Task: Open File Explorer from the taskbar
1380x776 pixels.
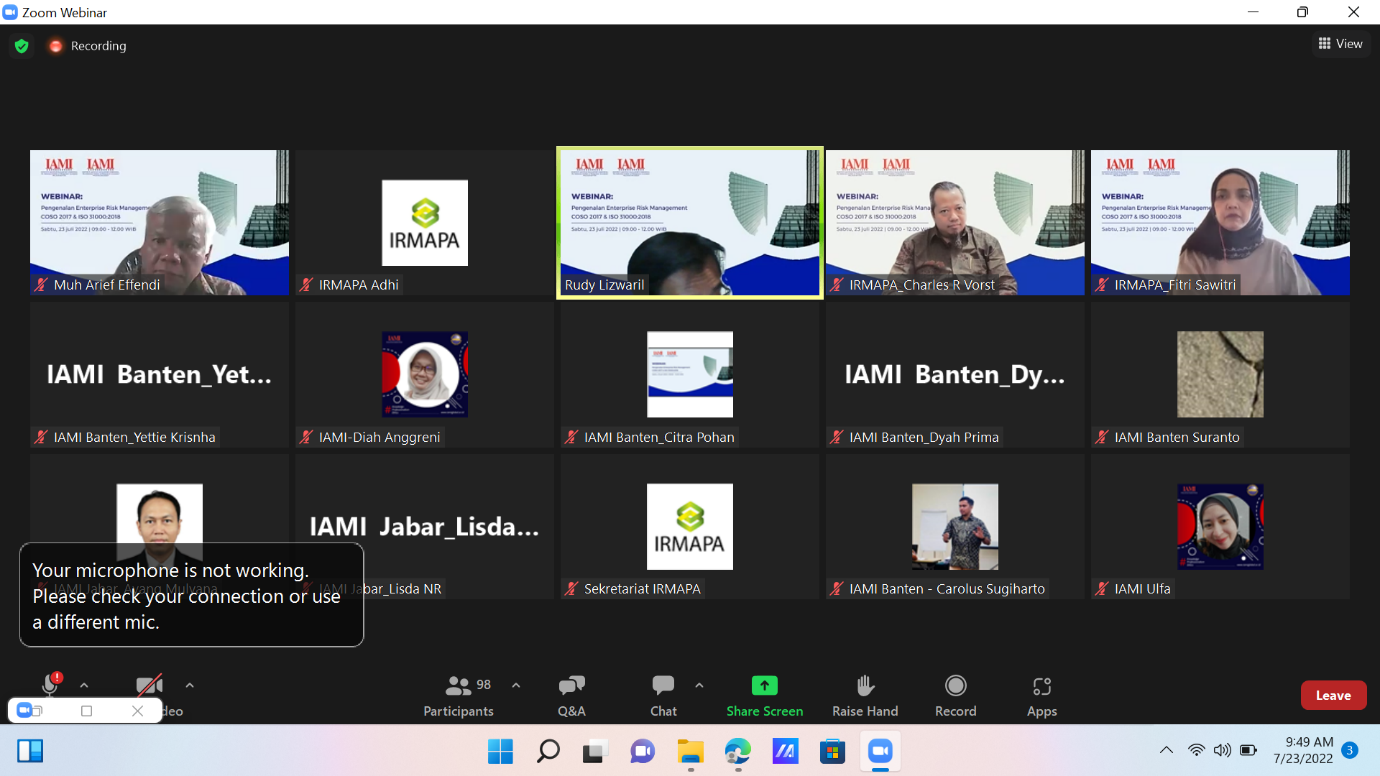Action: pos(690,751)
